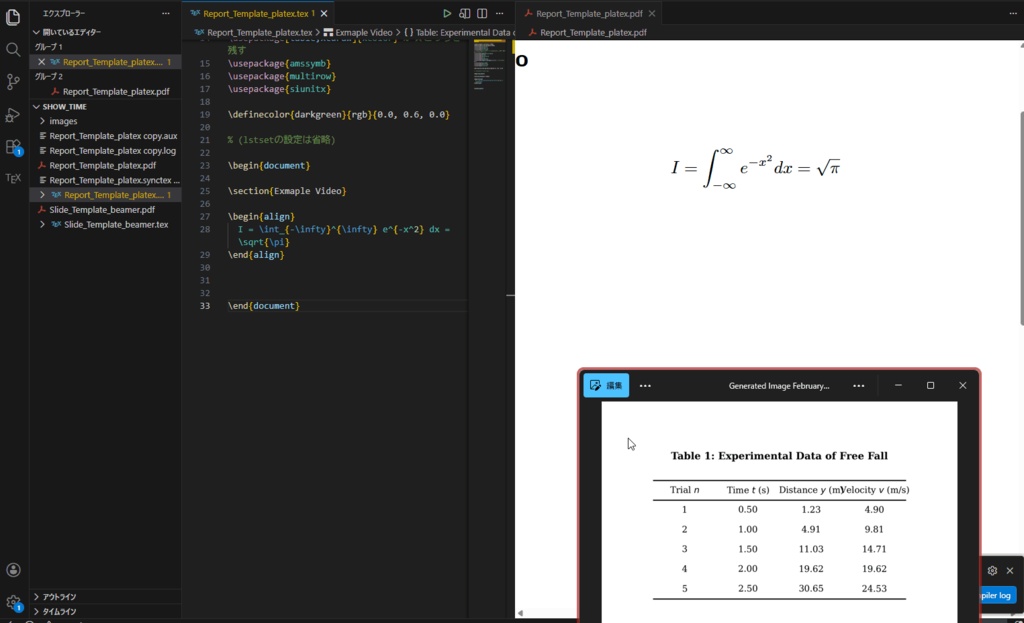Click the 19.62 distance value in table
Viewport: 1024px width, 623px height.
pos(810,569)
